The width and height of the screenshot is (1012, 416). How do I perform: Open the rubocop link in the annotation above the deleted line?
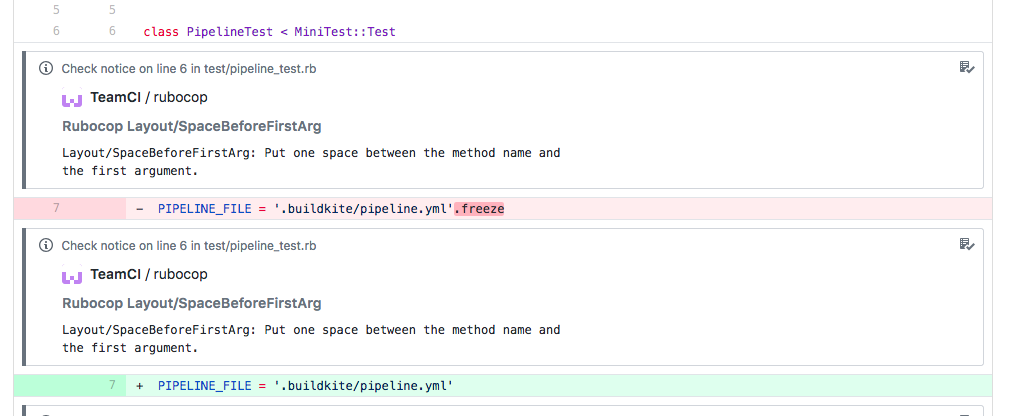pos(180,98)
